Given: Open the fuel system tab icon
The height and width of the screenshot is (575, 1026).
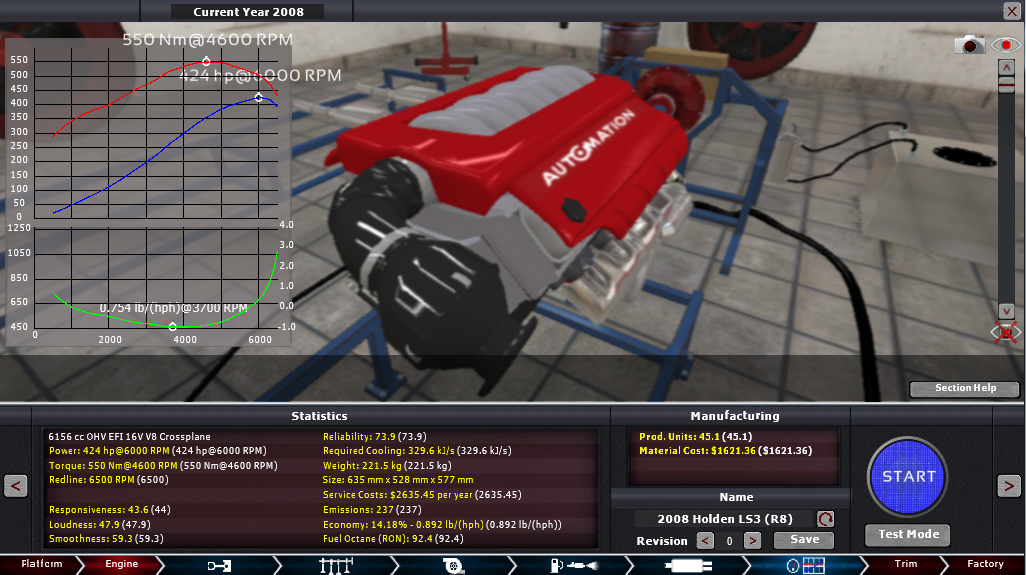Looking at the screenshot, I should coord(574,565).
